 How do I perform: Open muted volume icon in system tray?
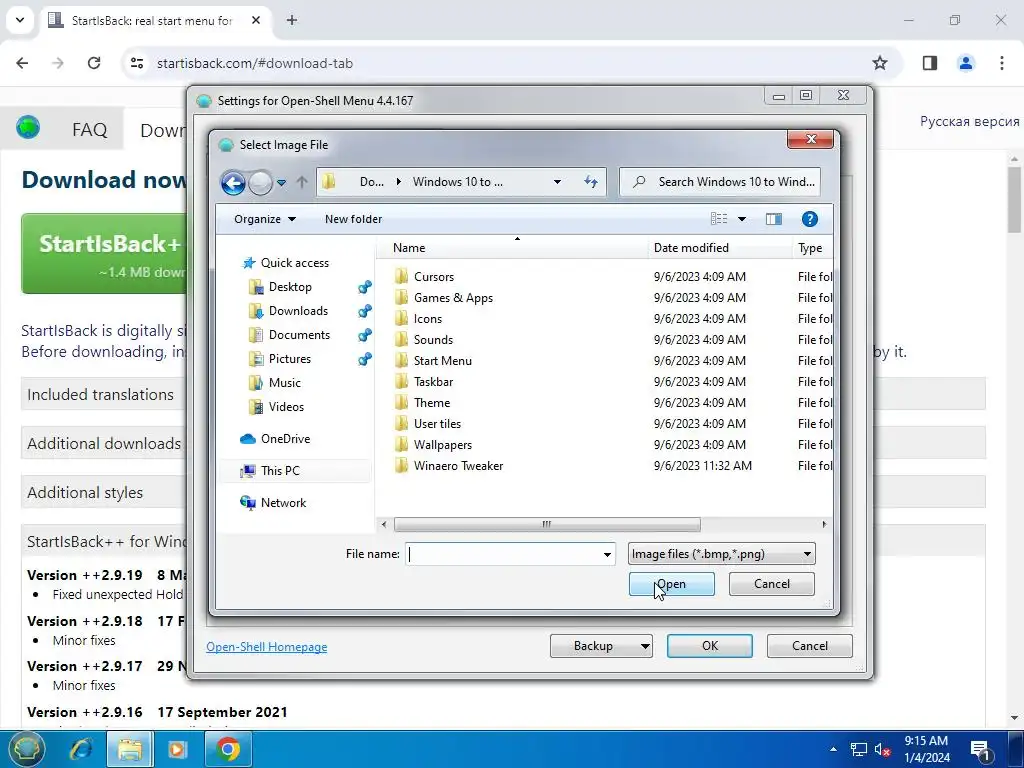tap(883, 750)
